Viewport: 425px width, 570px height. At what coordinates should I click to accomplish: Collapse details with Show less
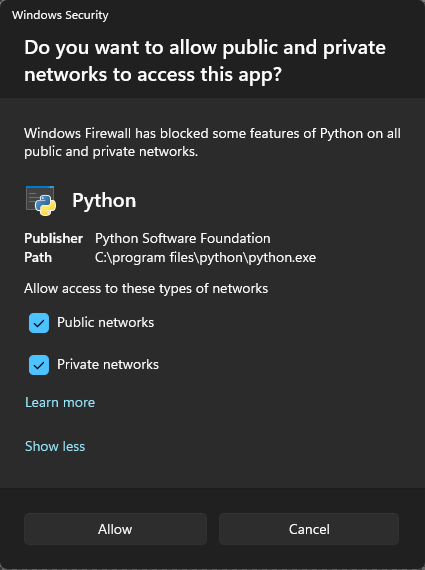pos(55,446)
